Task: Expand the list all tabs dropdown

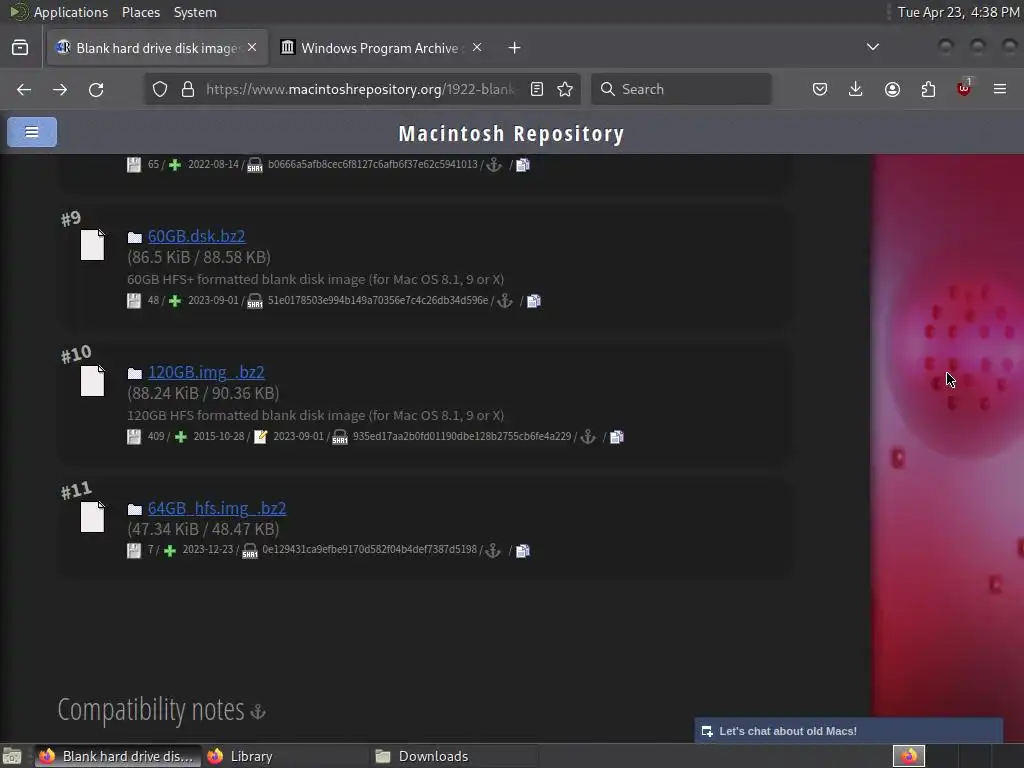Action: (872, 47)
